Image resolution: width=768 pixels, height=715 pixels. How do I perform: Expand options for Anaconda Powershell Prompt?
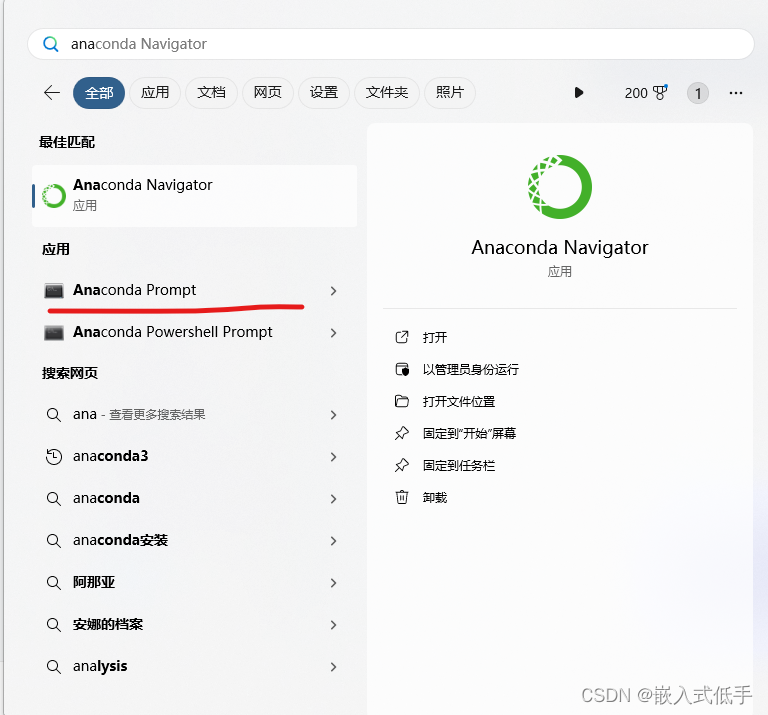pyautogui.click(x=334, y=333)
